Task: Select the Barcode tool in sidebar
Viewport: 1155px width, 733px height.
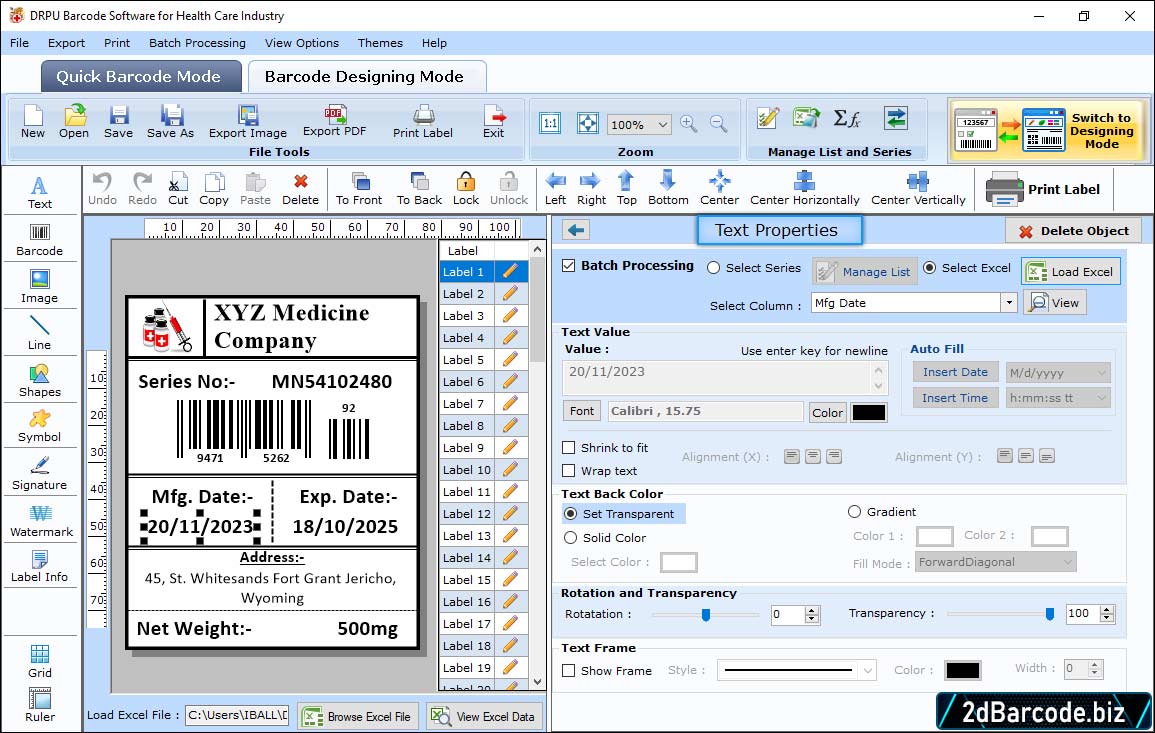Action: [40, 240]
